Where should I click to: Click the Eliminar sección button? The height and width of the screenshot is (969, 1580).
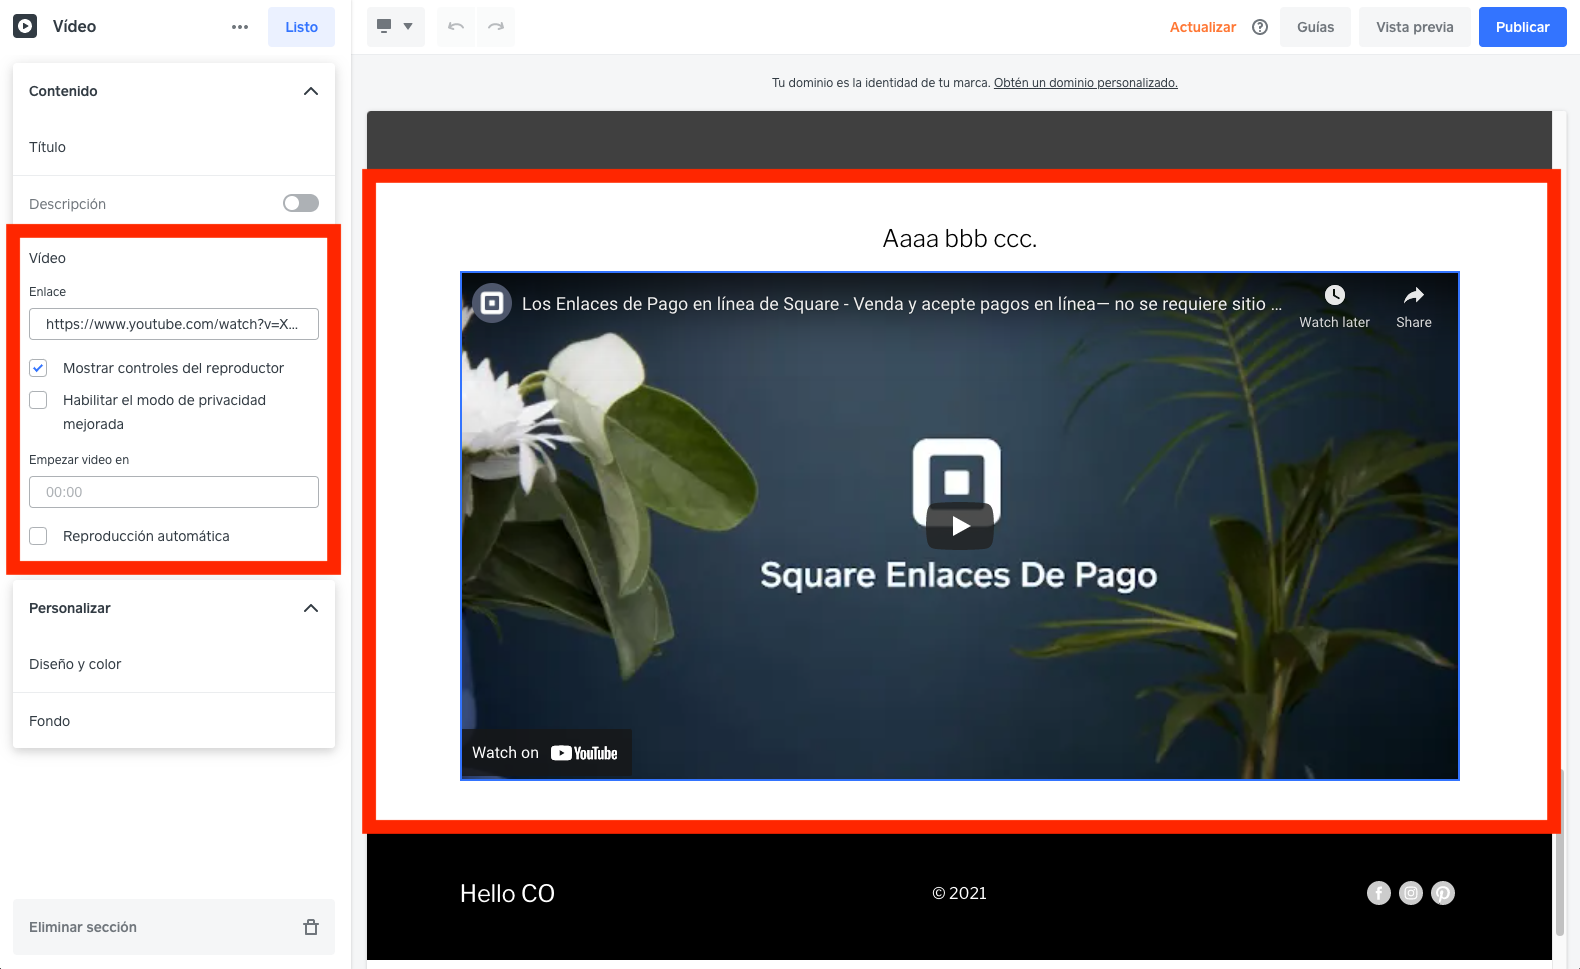[x=174, y=927]
